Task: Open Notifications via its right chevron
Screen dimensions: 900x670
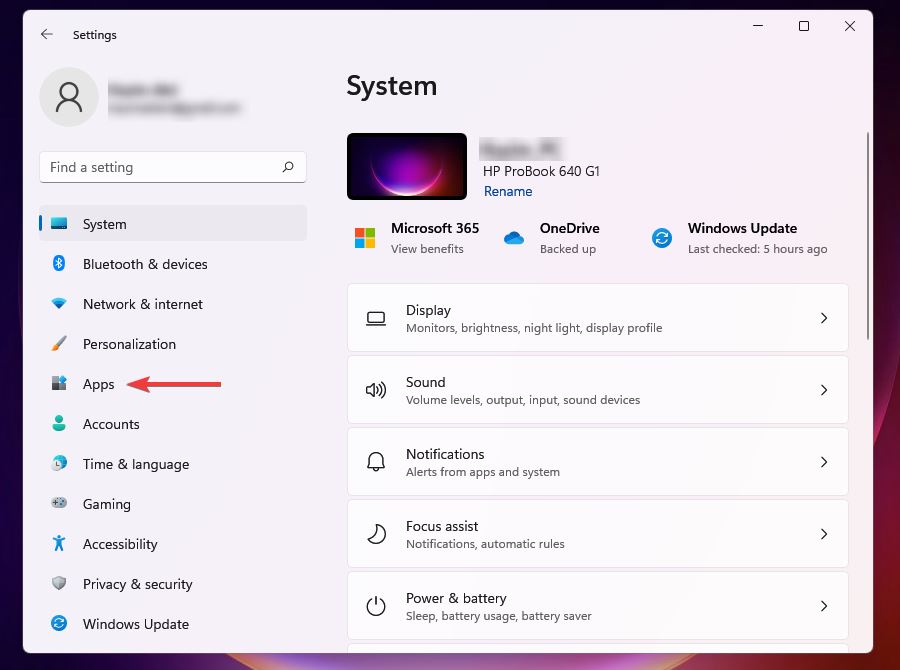Action: pyautogui.click(x=824, y=461)
